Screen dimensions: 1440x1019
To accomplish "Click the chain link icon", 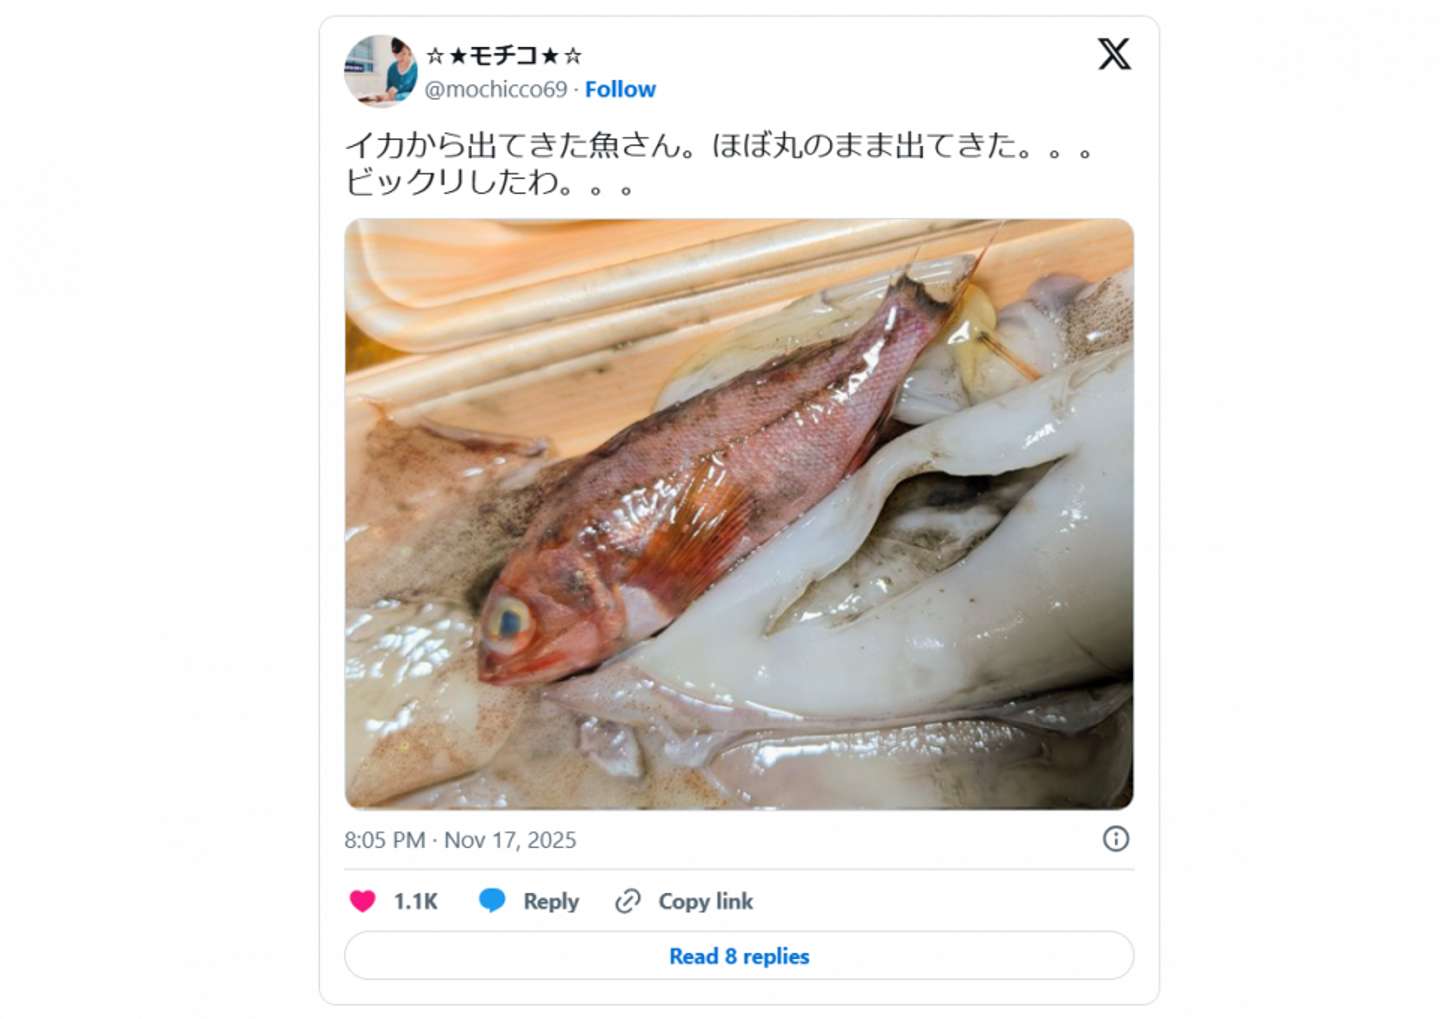I will (628, 901).
